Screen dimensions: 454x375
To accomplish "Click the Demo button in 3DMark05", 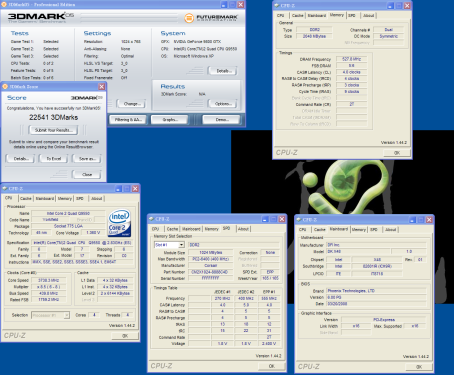I will (x=221, y=120).
